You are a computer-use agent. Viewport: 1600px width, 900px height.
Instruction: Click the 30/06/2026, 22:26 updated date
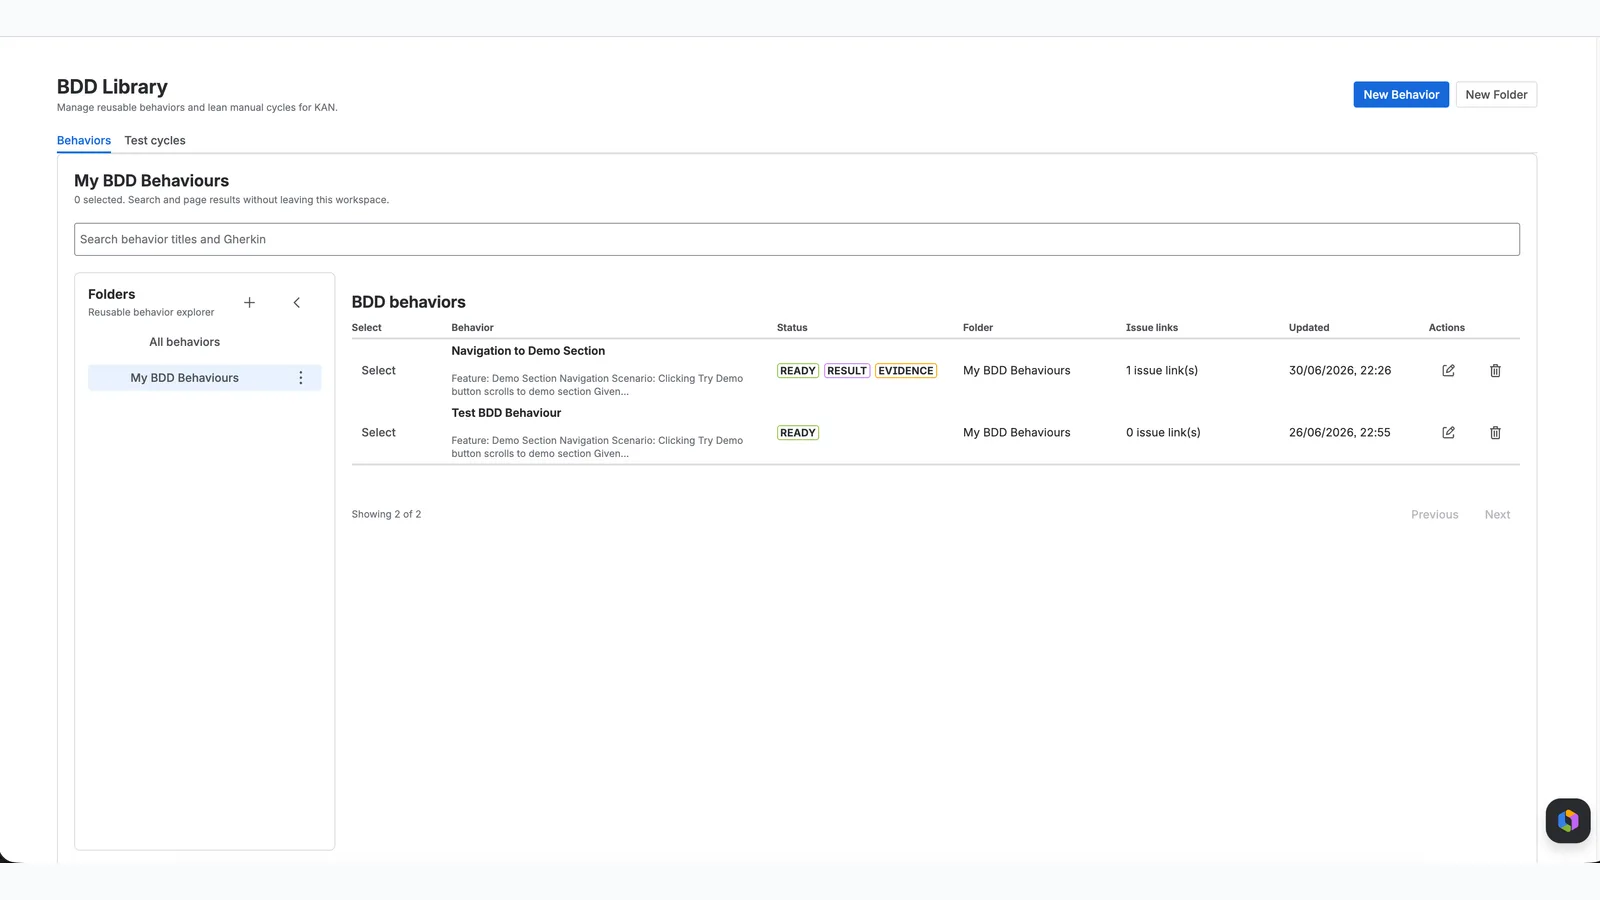1340,370
